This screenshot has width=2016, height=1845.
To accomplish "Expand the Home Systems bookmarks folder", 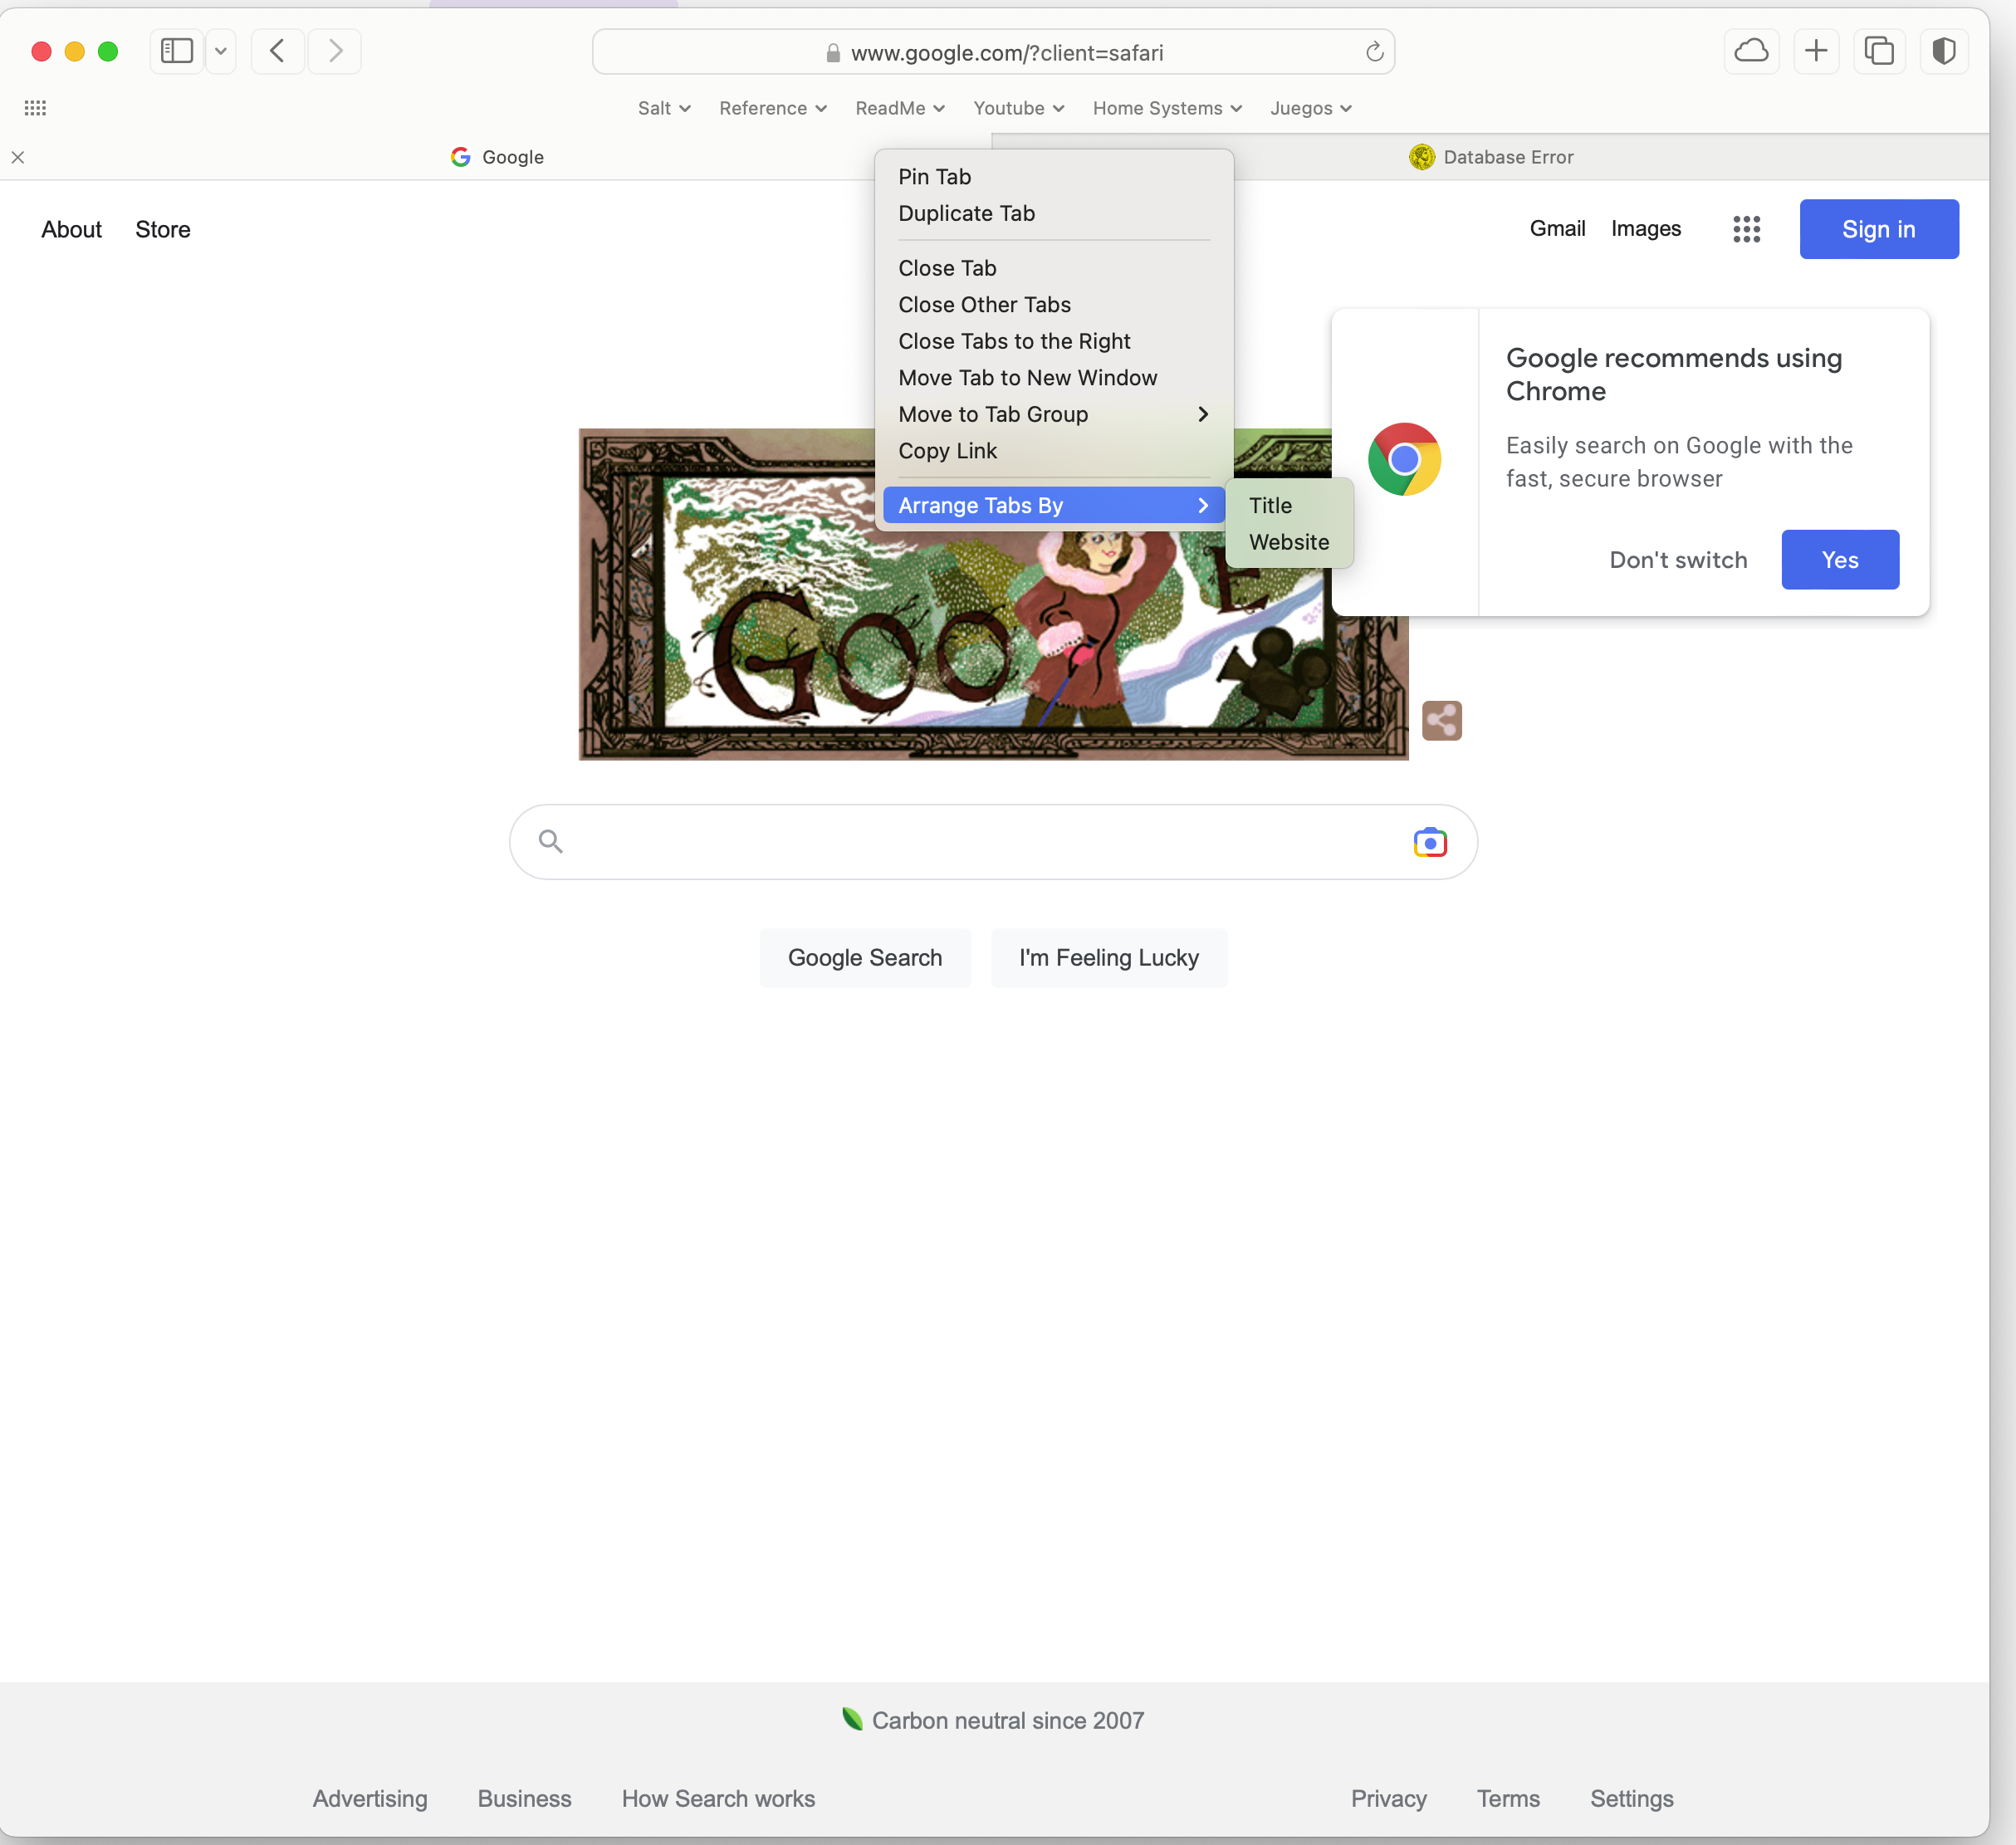I will click(x=1166, y=108).
